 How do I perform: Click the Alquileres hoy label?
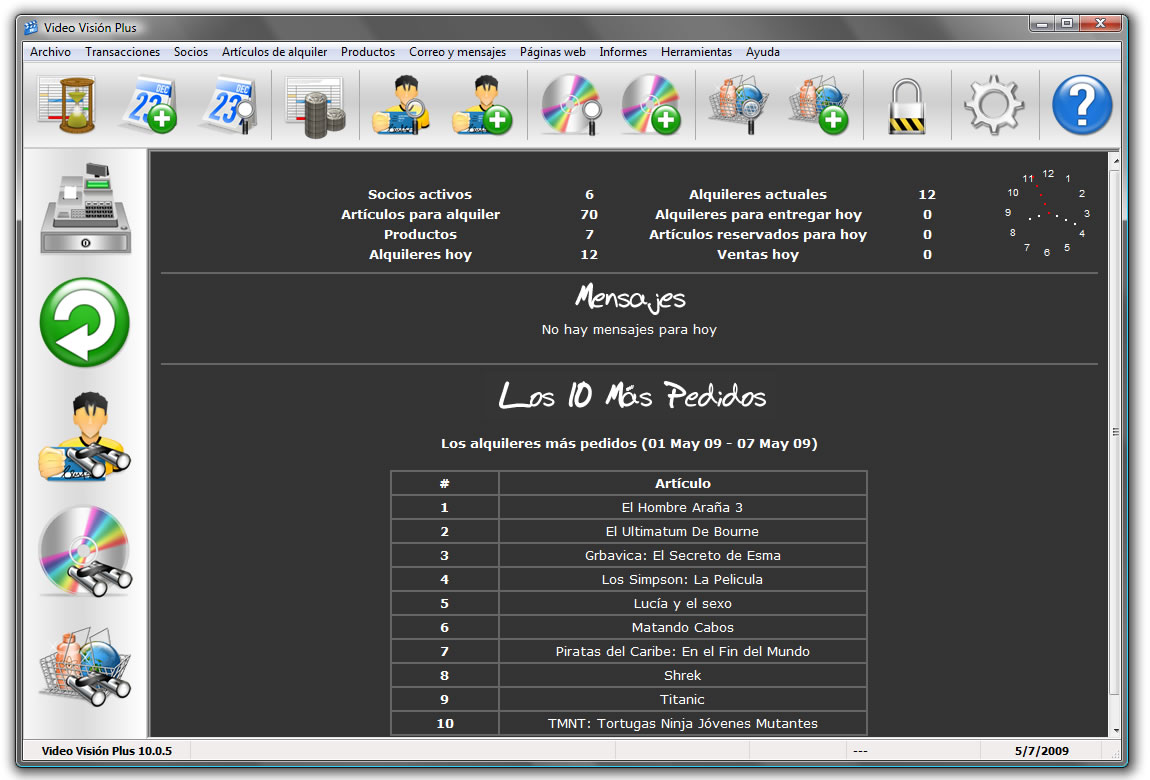pyautogui.click(x=420, y=254)
